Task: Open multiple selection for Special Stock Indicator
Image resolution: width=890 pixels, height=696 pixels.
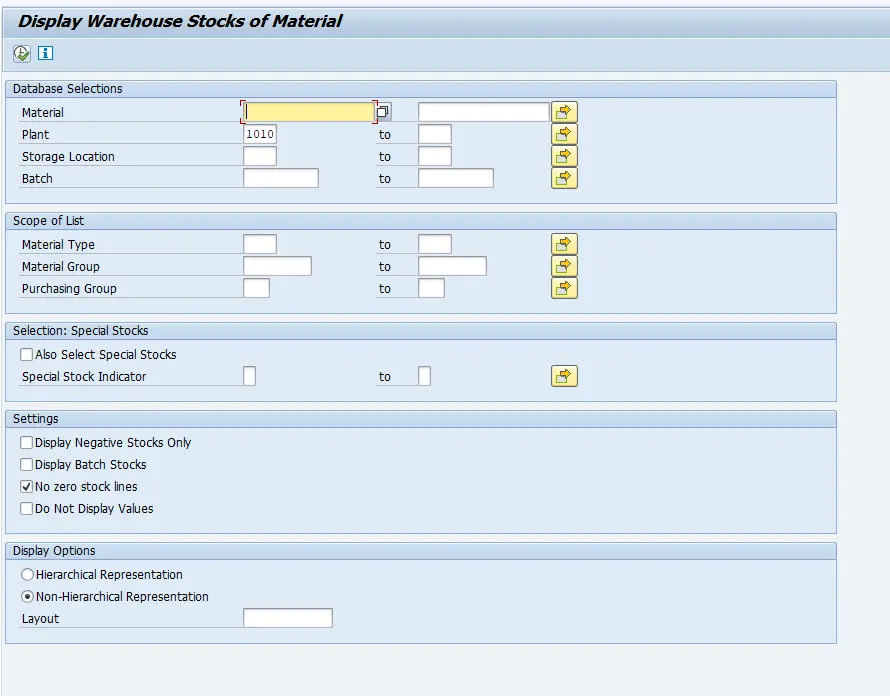Action: (564, 376)
